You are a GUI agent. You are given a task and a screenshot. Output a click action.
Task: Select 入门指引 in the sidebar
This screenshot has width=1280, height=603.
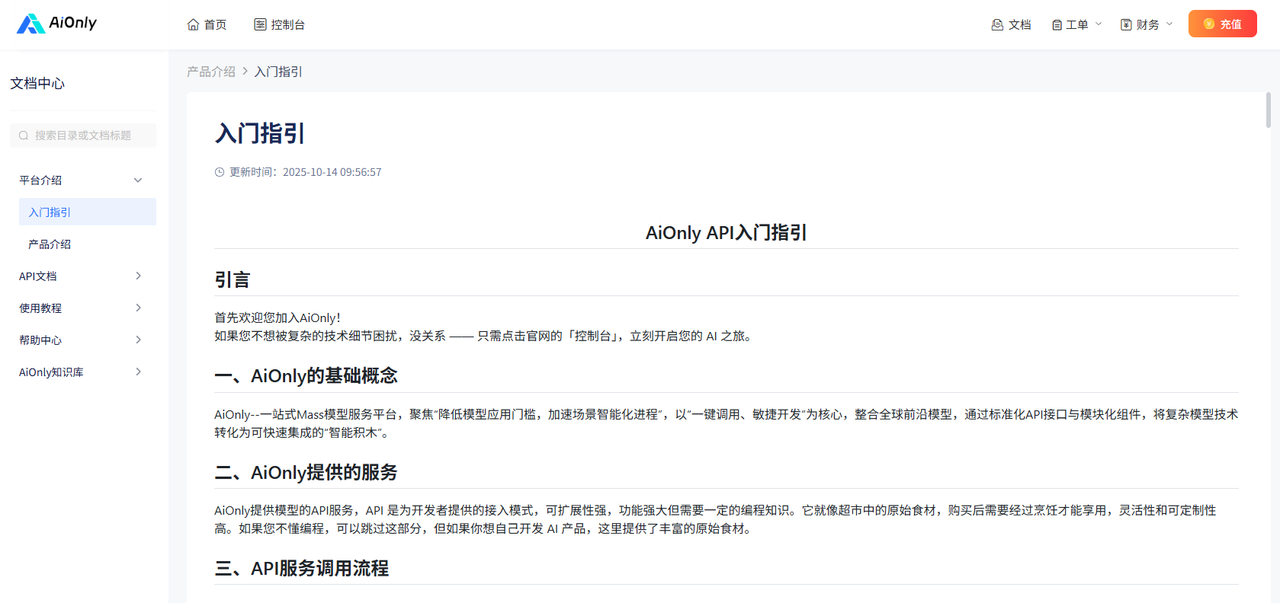point(87,212)
